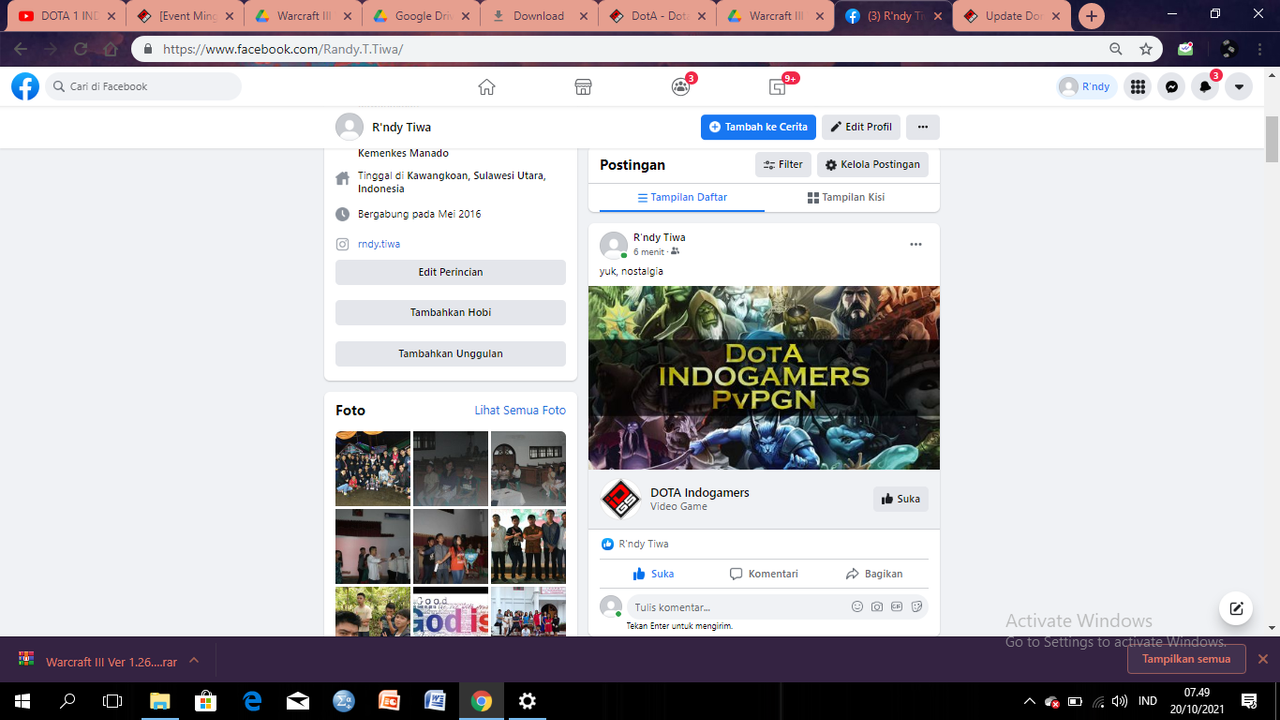Open File Explorer from taskbar
The height and width of the screenshot is (720, 1280).
click(x=160, y=701)
